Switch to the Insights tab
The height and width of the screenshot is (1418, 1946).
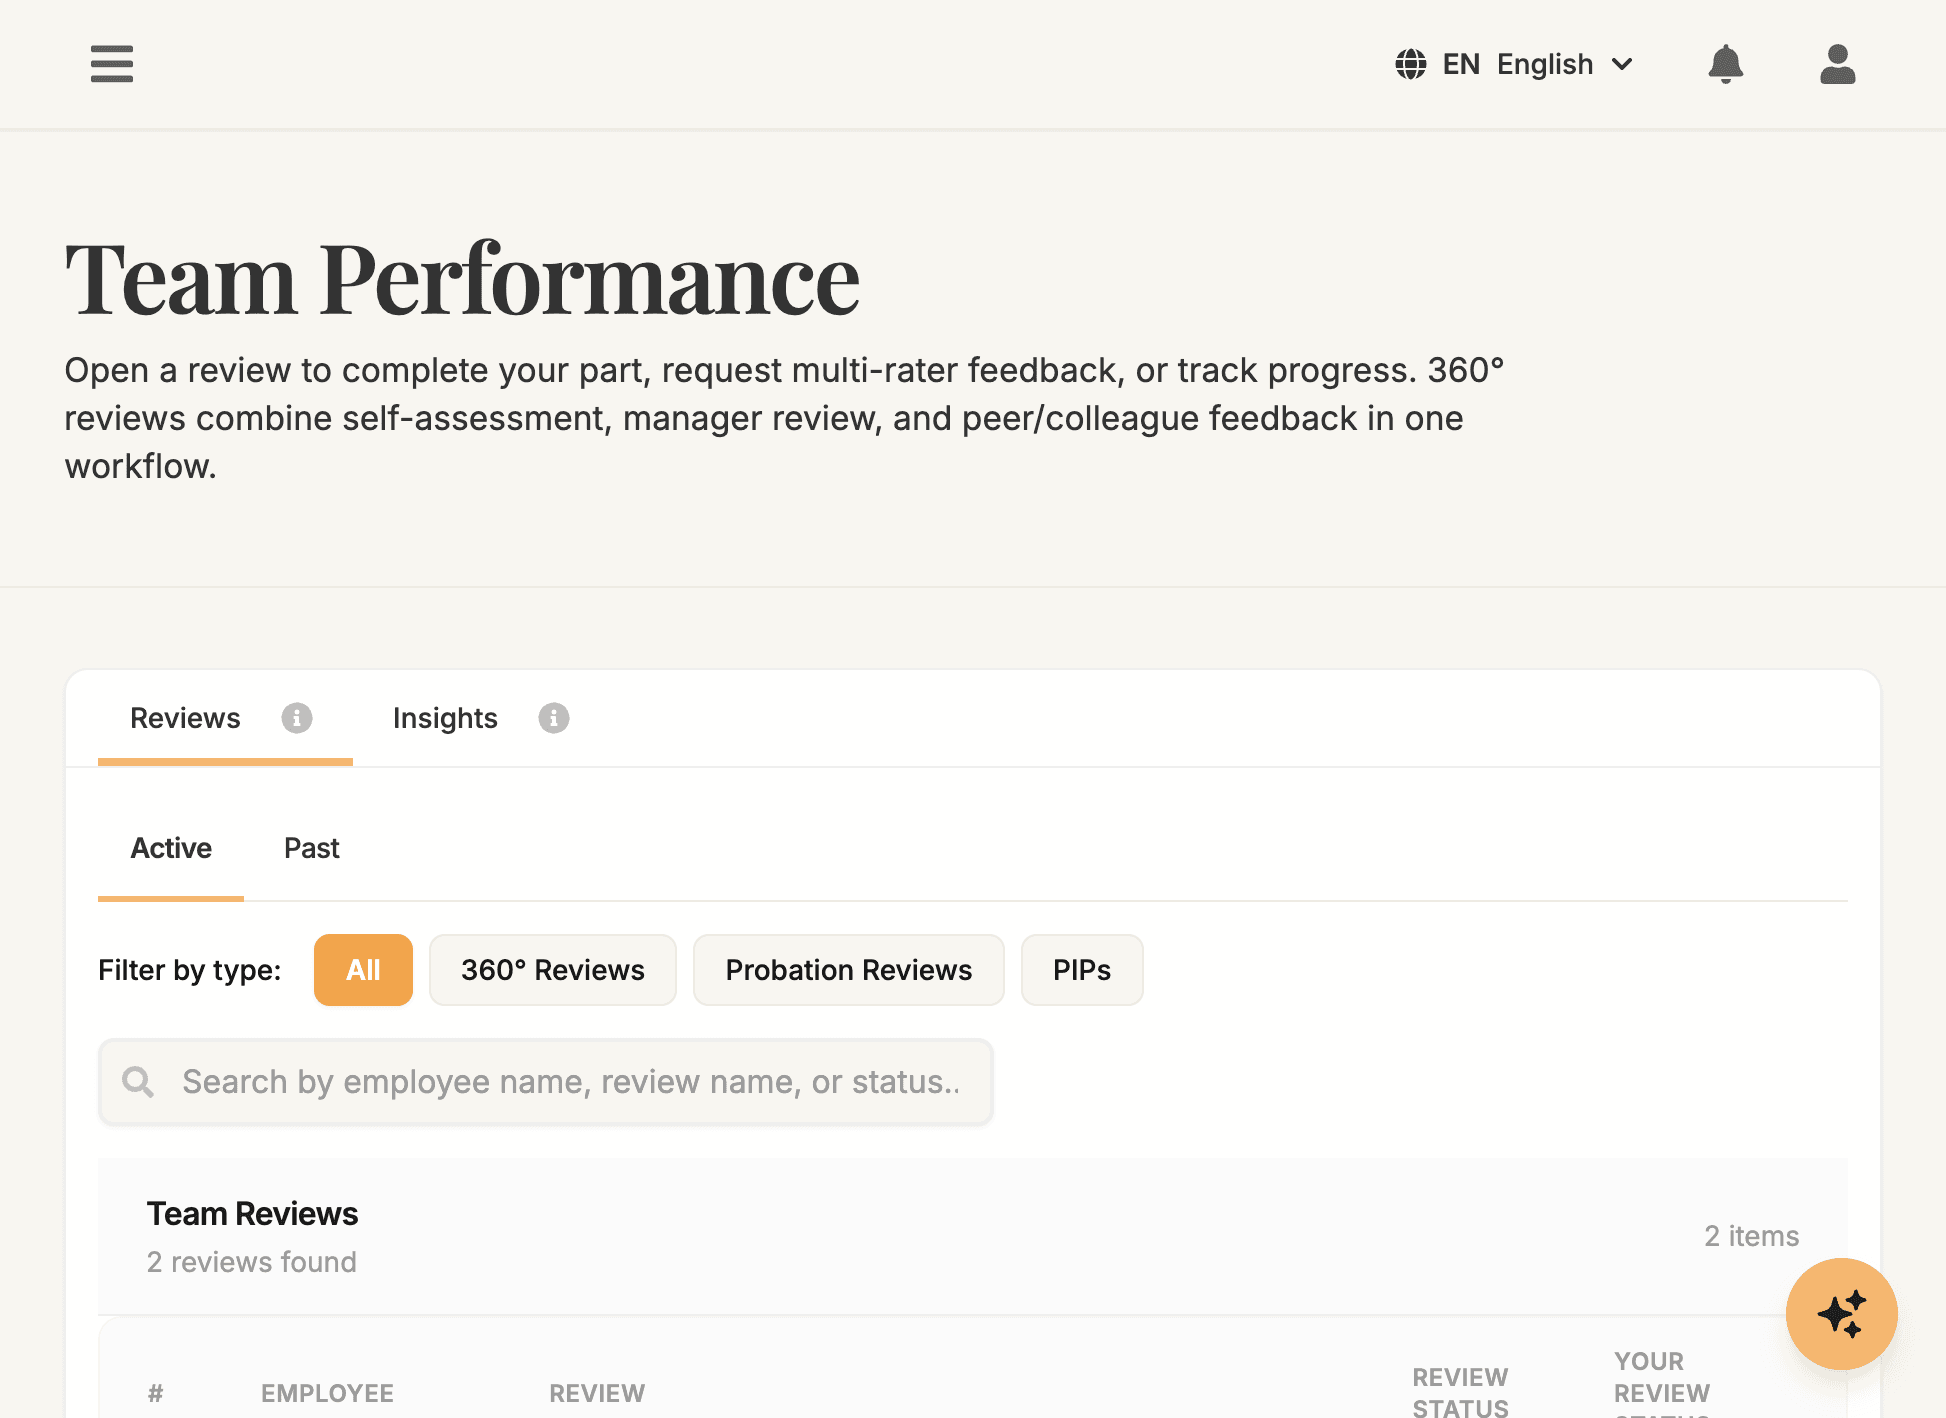coord(445,718)
